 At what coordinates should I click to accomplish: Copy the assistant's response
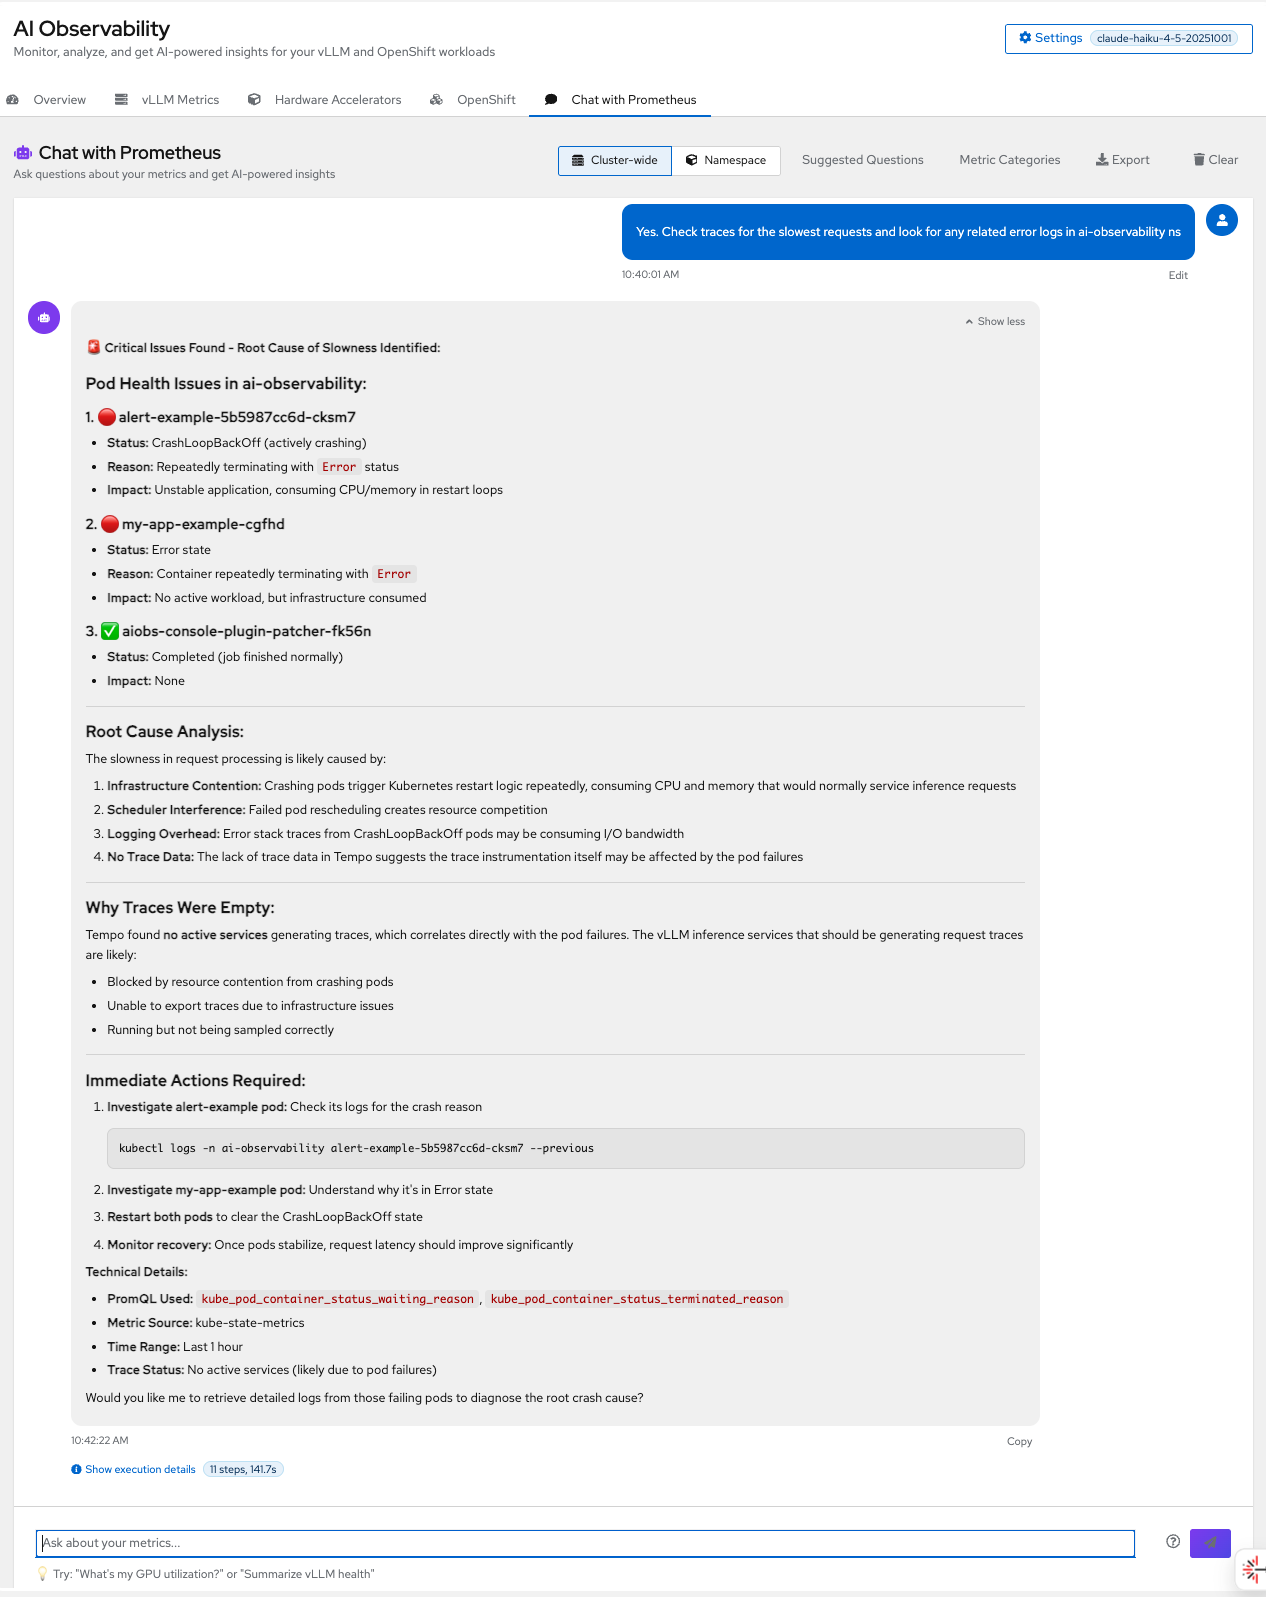pos(1019,1441)
